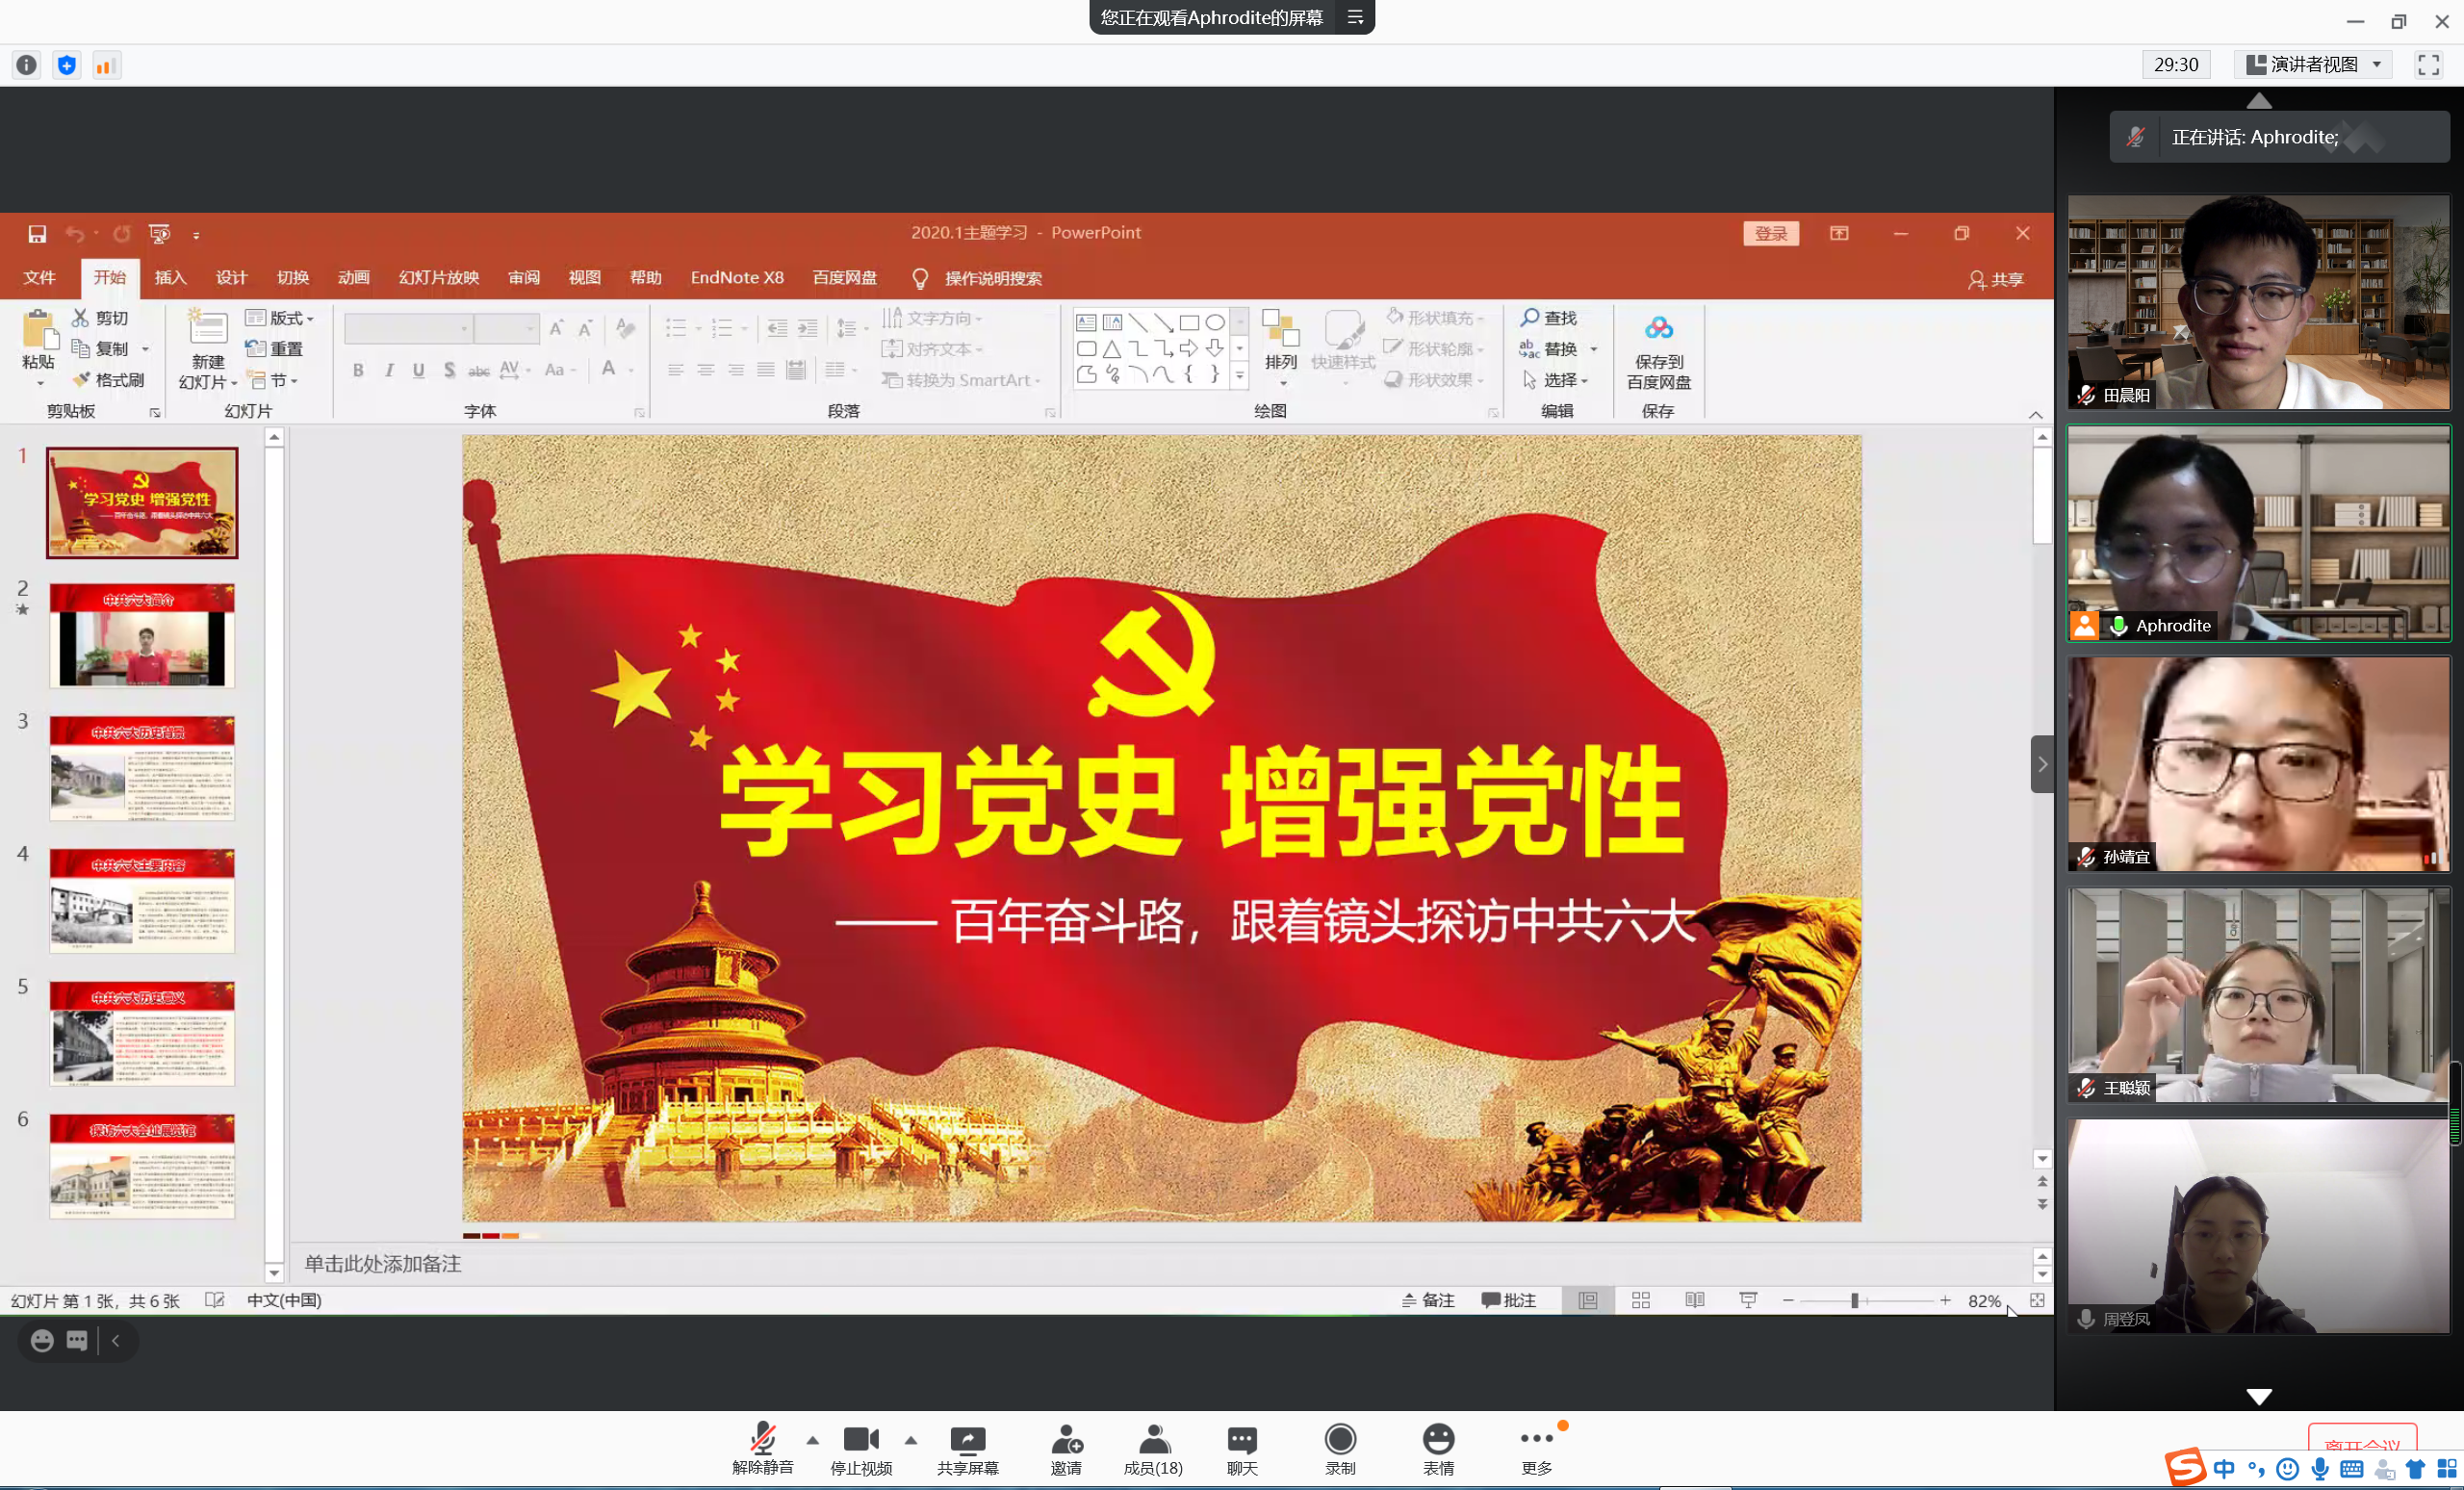Click the Arrange icon in drawing group
2464x1490 pixels.
click(1280, 328)
